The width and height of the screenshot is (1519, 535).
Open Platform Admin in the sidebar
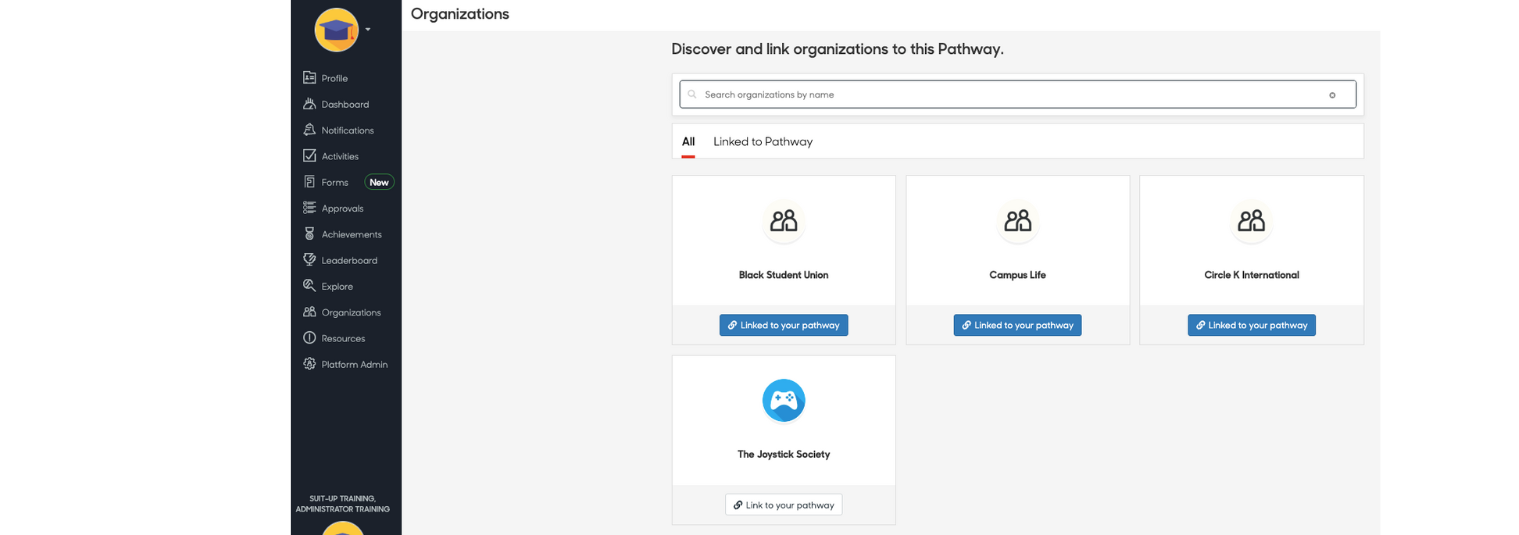click(x=355, y=364)
